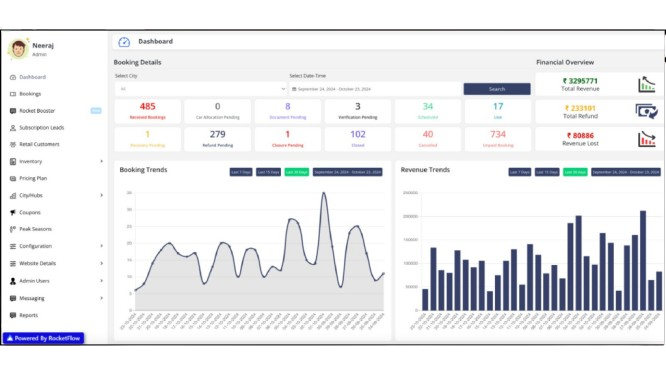Open the Coupons menu item

click(30, 212)
